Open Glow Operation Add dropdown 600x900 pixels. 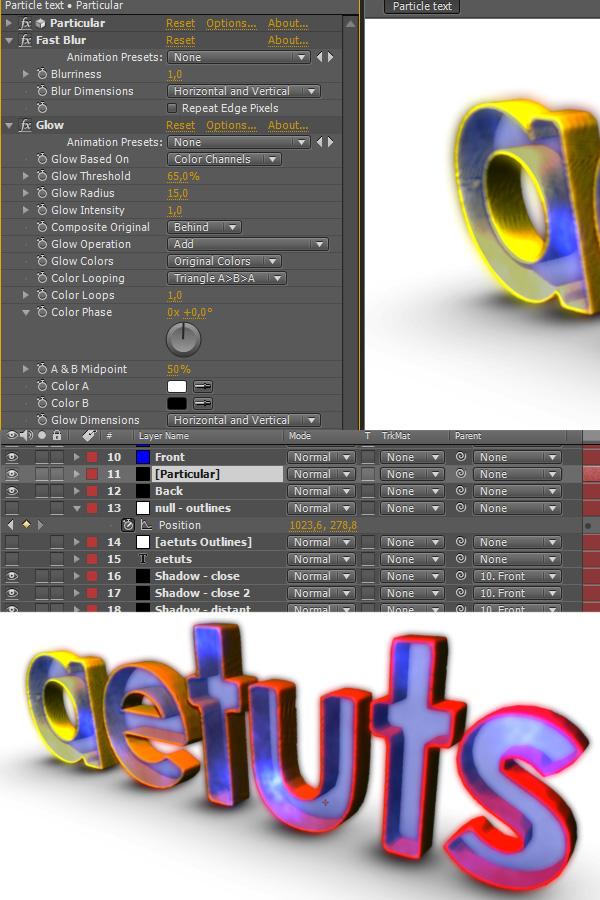(247, 244)
